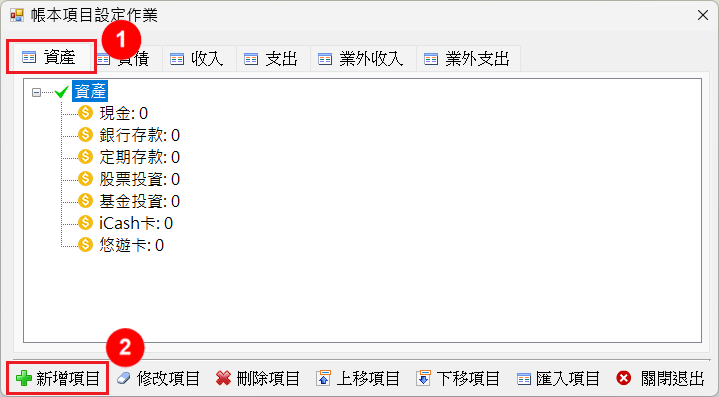Open the 收入 tab
The width and height of the screenshot is (719, 397).
point(199,59)
